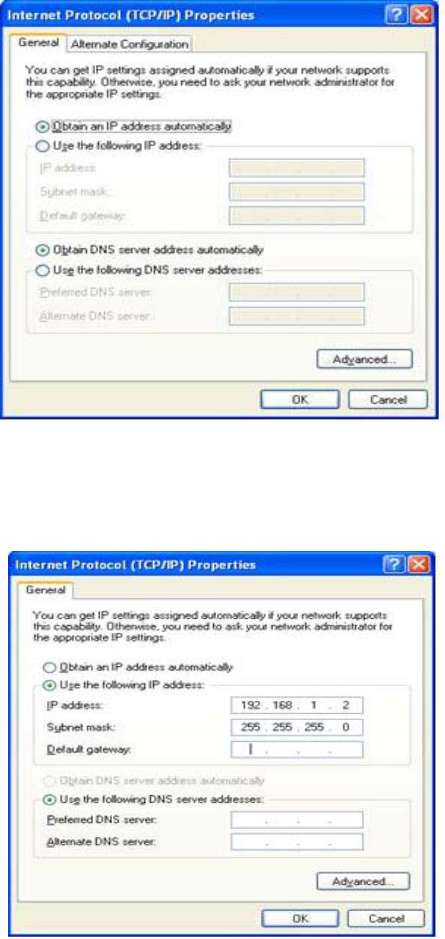Click the IP address field showing 192.168.1.2
Image resolution: width=445 pixels, height=939 pixels.
pos(297,705)
